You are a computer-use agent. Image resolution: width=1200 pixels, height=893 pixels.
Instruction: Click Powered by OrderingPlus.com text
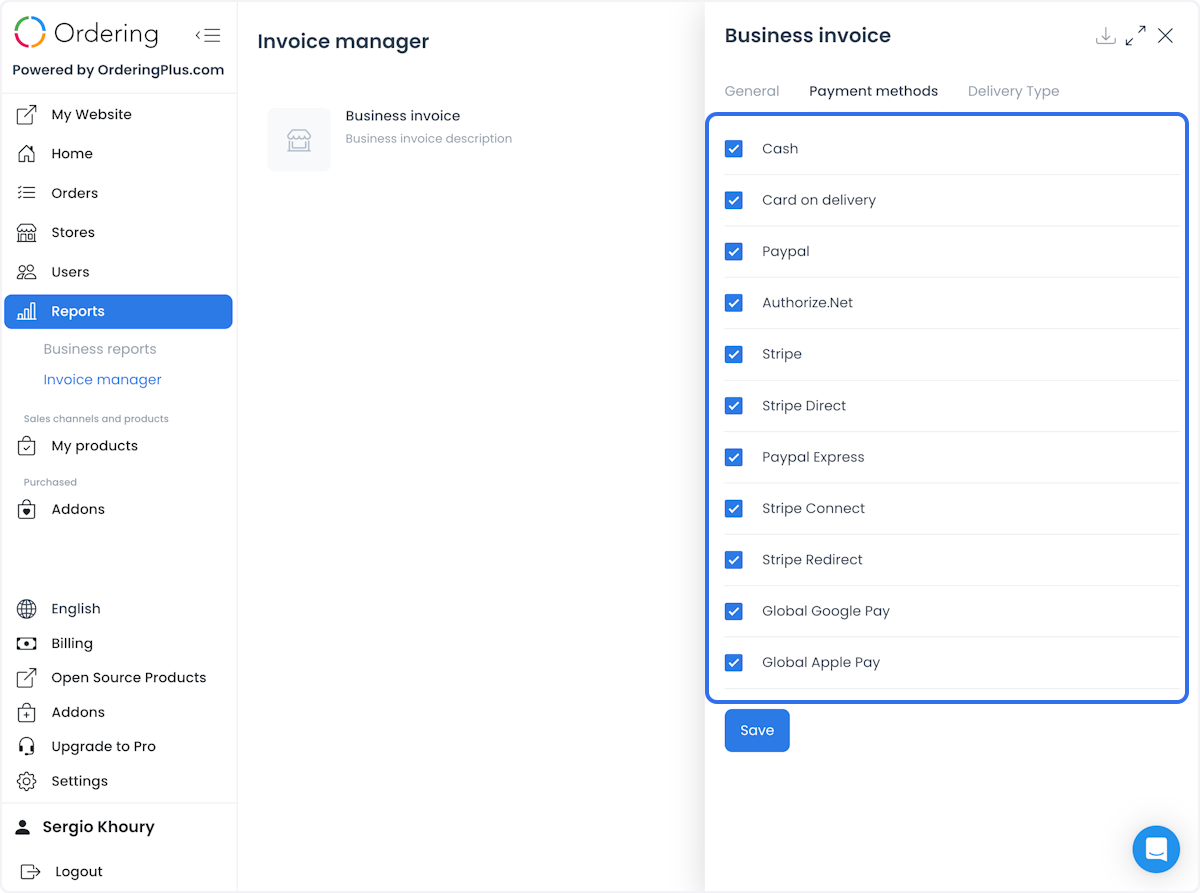tap(118, 70)
